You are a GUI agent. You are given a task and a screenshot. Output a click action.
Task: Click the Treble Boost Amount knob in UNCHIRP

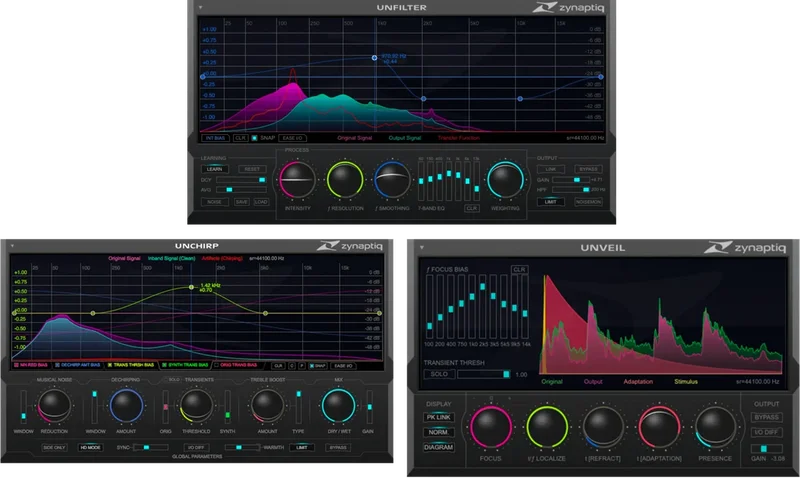pyautogui.click(x=267, y=406)
